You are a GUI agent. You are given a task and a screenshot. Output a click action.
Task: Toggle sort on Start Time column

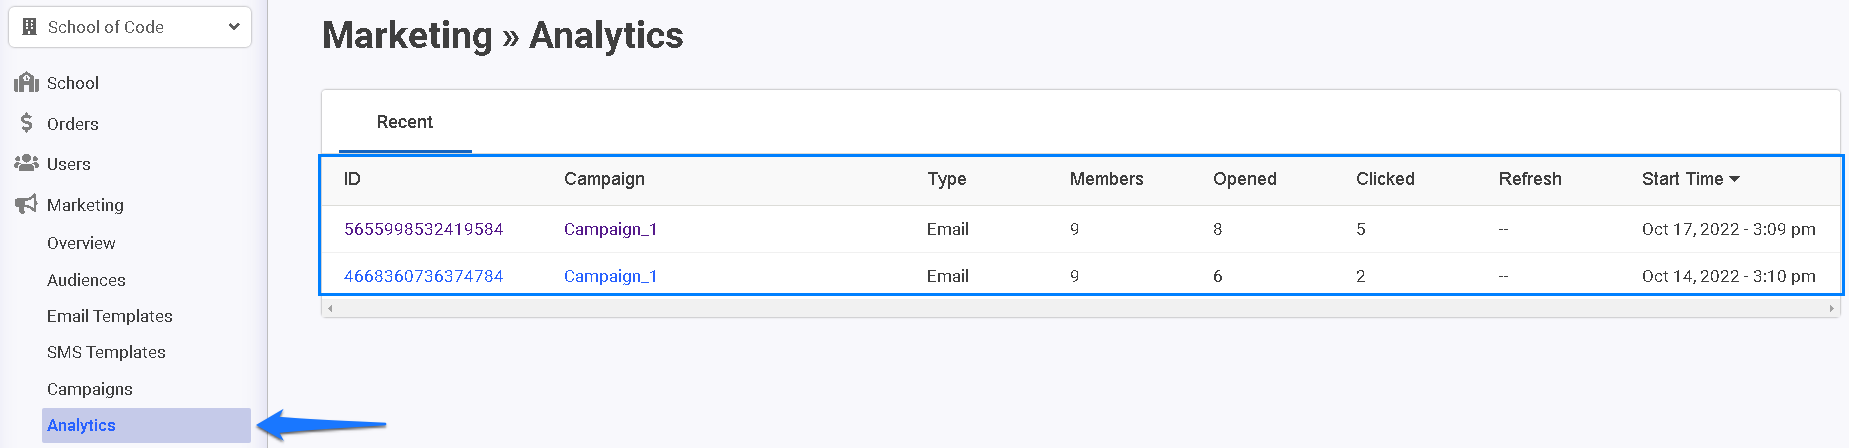click(1690, 179)
